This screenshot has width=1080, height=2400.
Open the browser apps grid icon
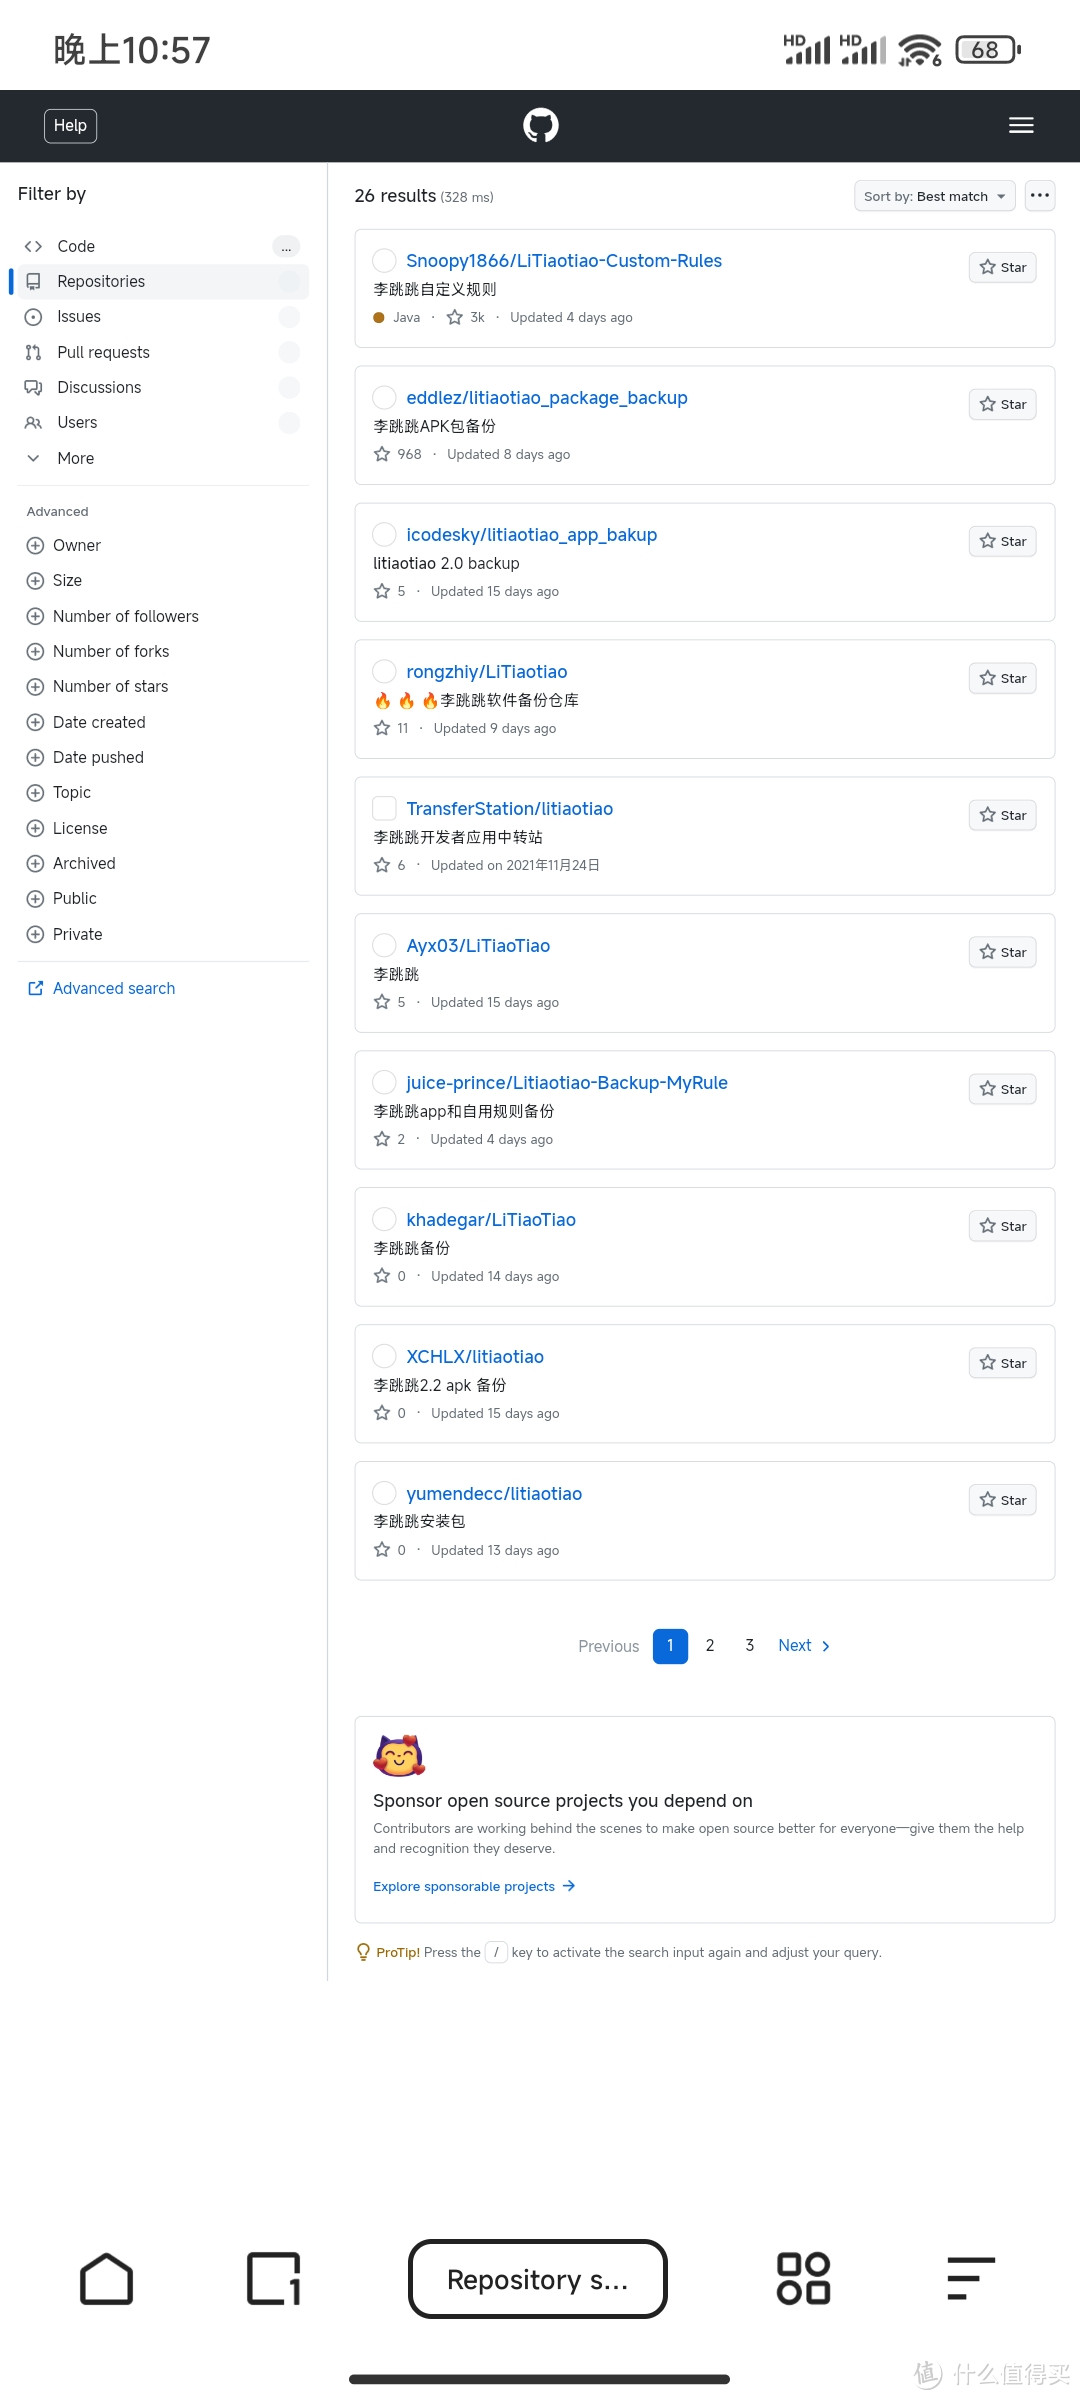pyautogui.click(x=804, y=2279)
